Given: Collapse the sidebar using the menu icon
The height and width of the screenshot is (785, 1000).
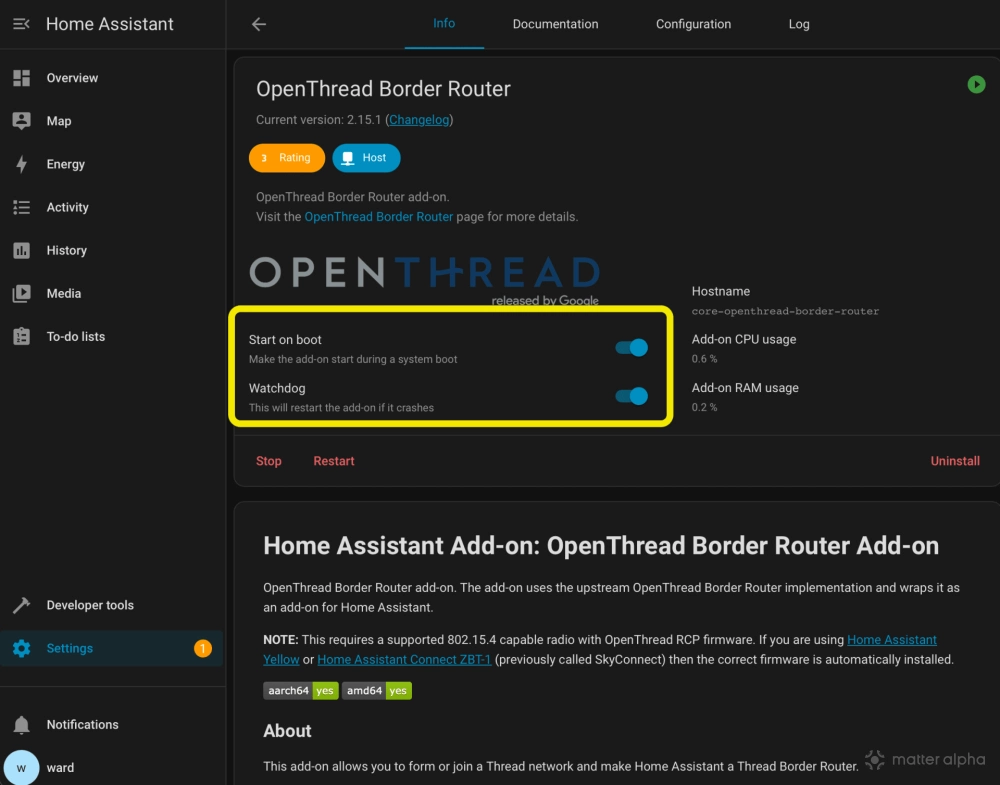Looking at the screenshot, I should 21,24.
